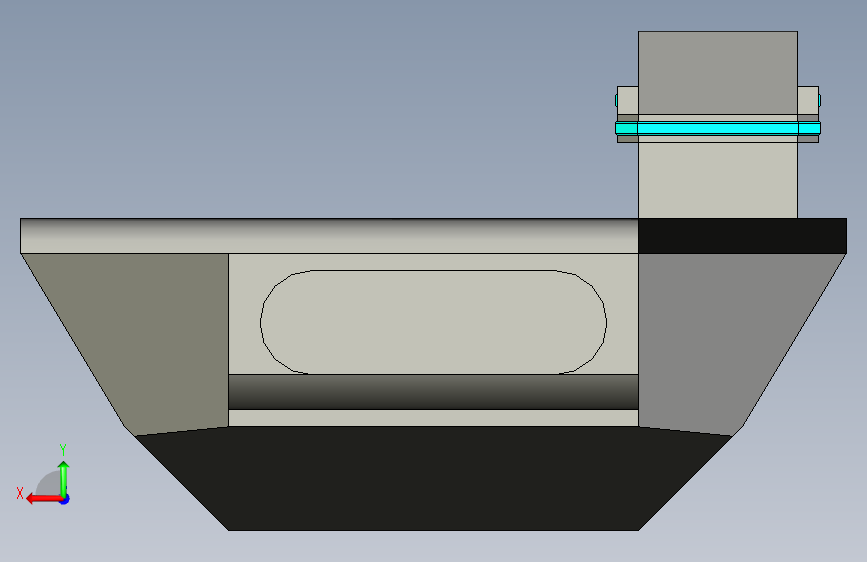Select the blue Z axis origin dot
Screen dimensions: 867x562
[x=65, y=499]
